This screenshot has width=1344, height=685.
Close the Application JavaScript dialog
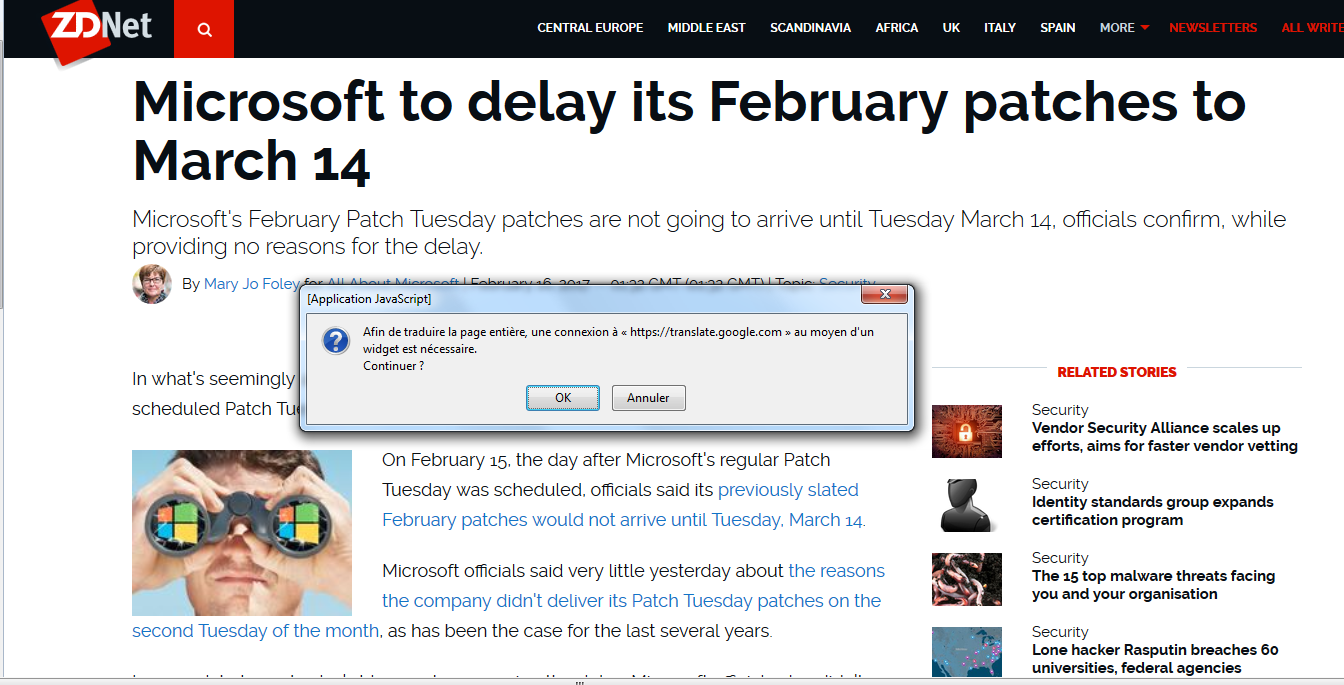884,294
